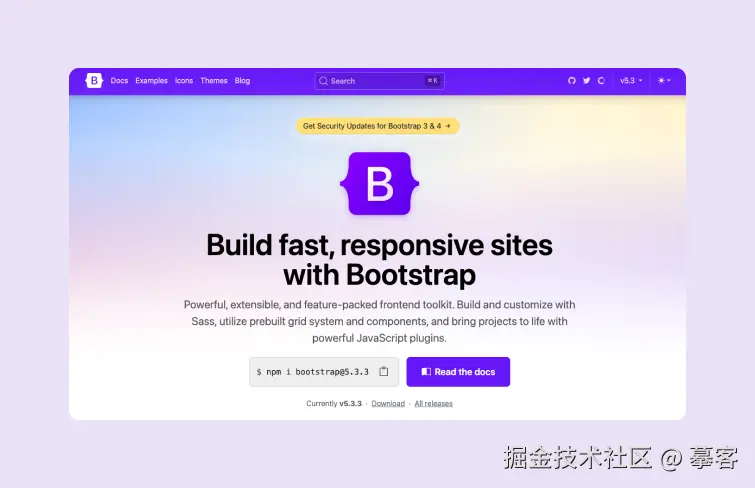The height and width of the screenshot is (488, 755).
Task: Open the Icons nav link
Action: tap(184, 80)
